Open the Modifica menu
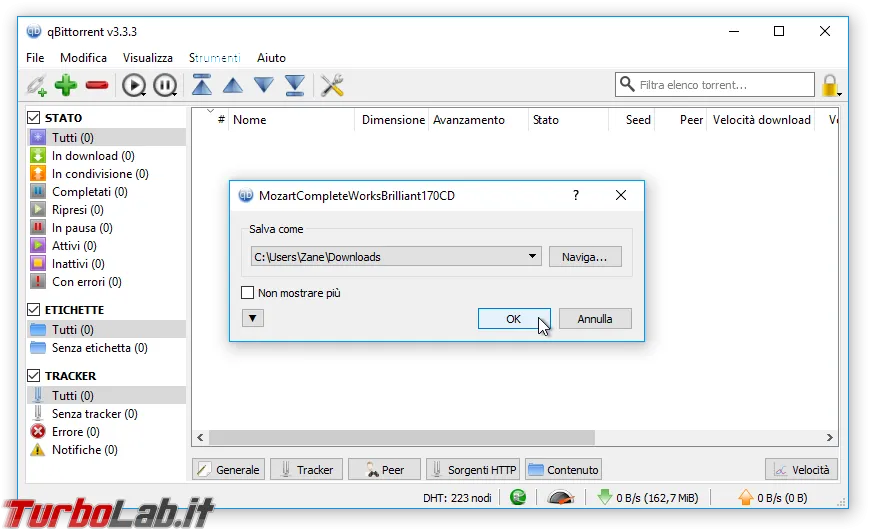 pos(83,58)
